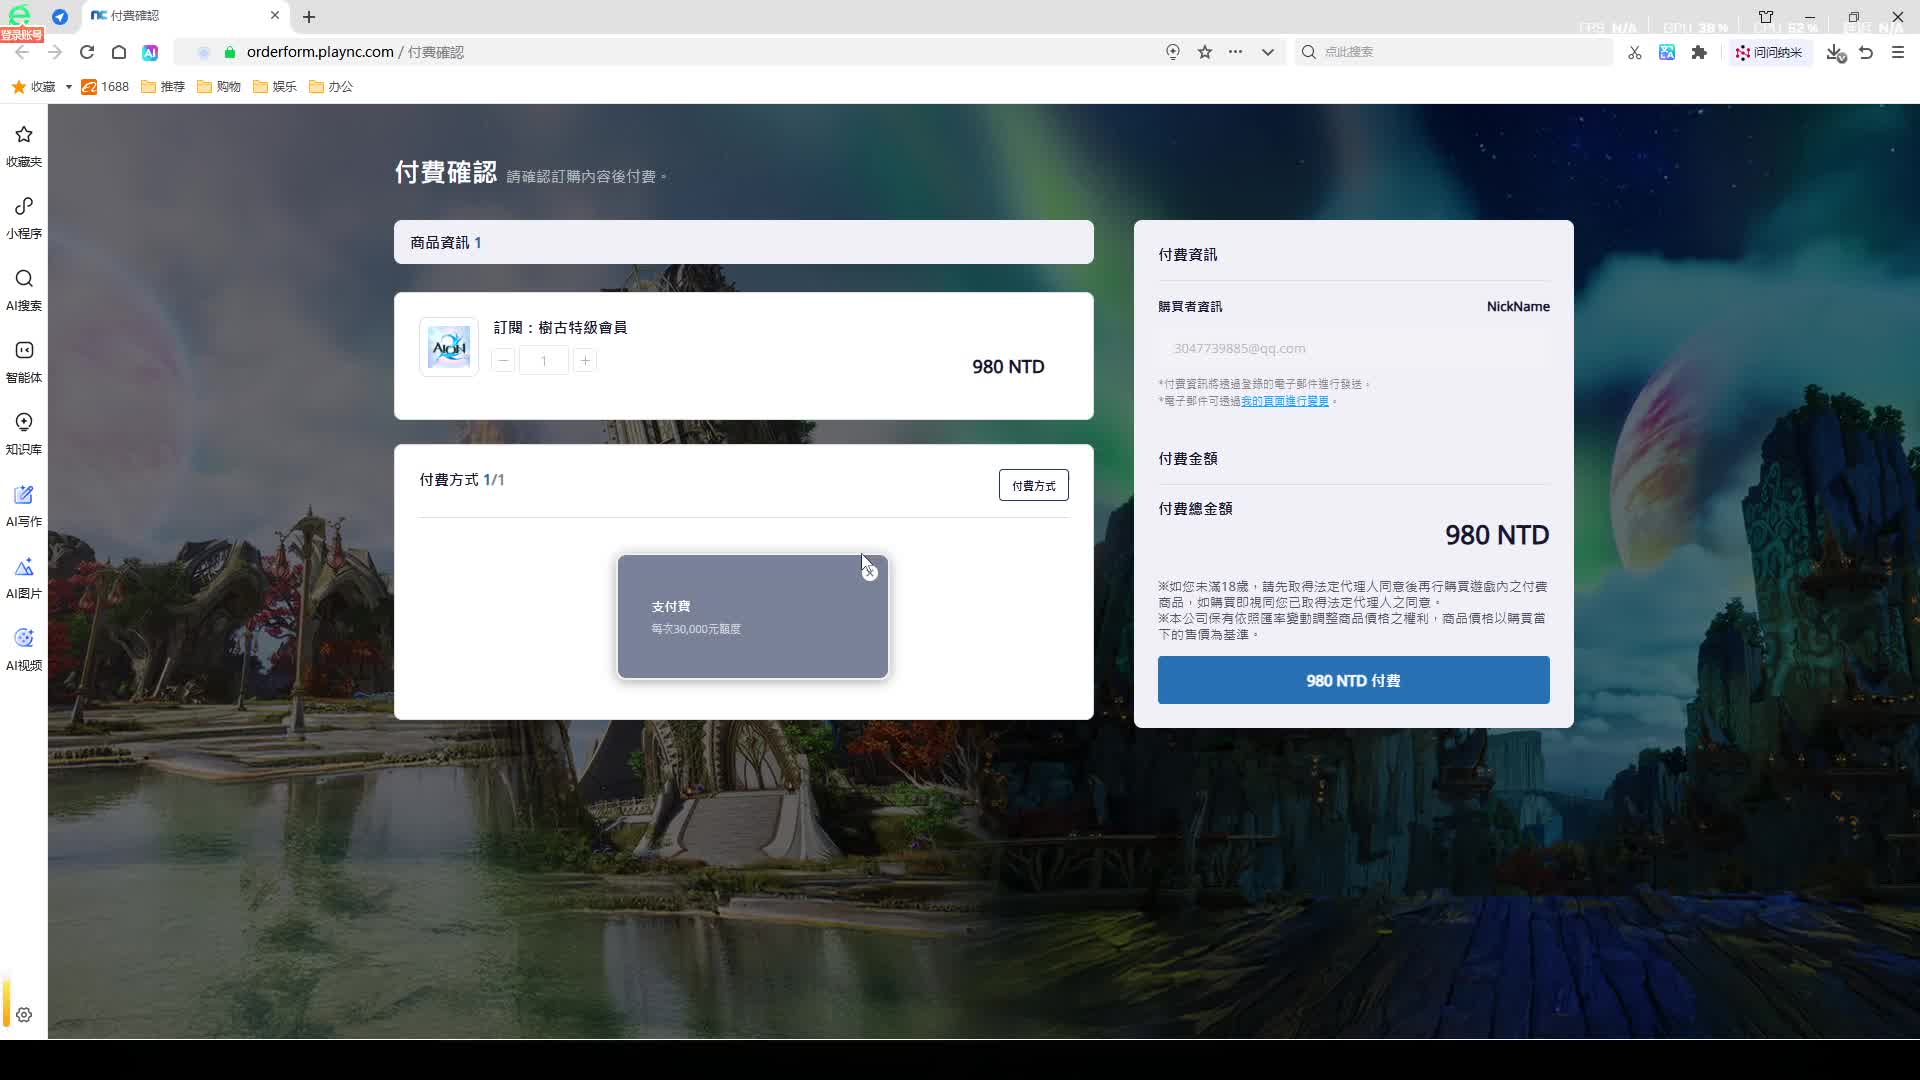Switch to the 付費確認 browser tab
This screenshot has height=1080, width=1920.
(x=160, y=16)
